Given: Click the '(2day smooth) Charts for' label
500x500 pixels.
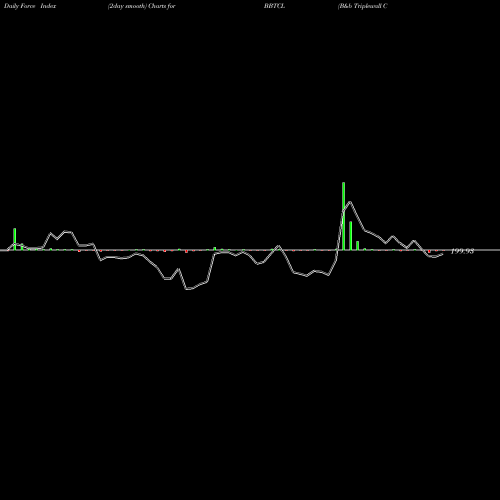Looking at the screenshot, I should tap(142, 6).
